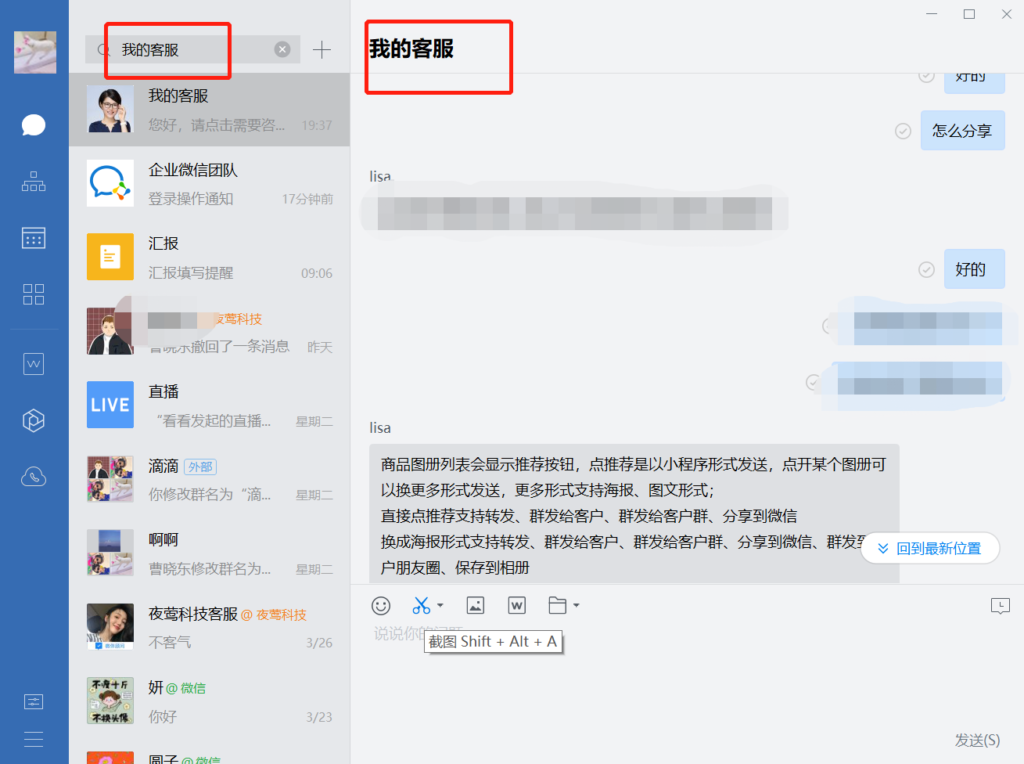Open the blurred-name chat marked 昨天
The width and height of the screenshot is (1024, 764).
coord(210,331)
